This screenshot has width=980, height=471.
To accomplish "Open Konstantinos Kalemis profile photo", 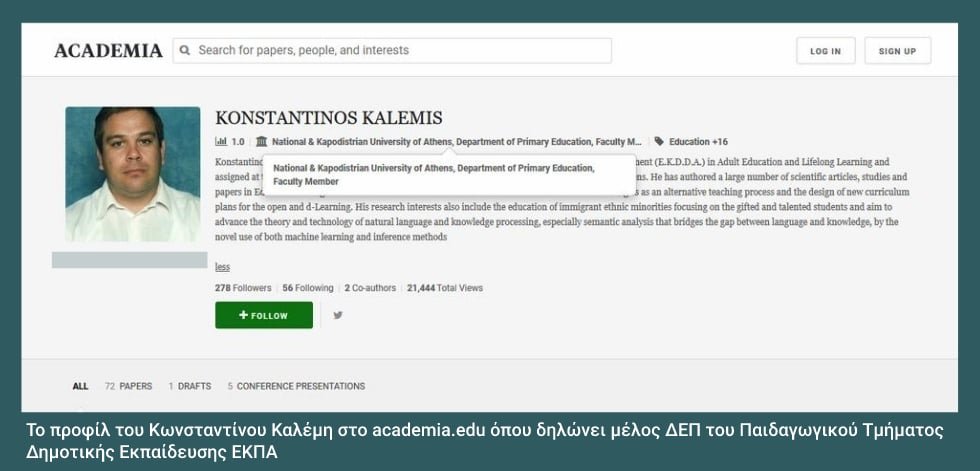I will point(132,174).
